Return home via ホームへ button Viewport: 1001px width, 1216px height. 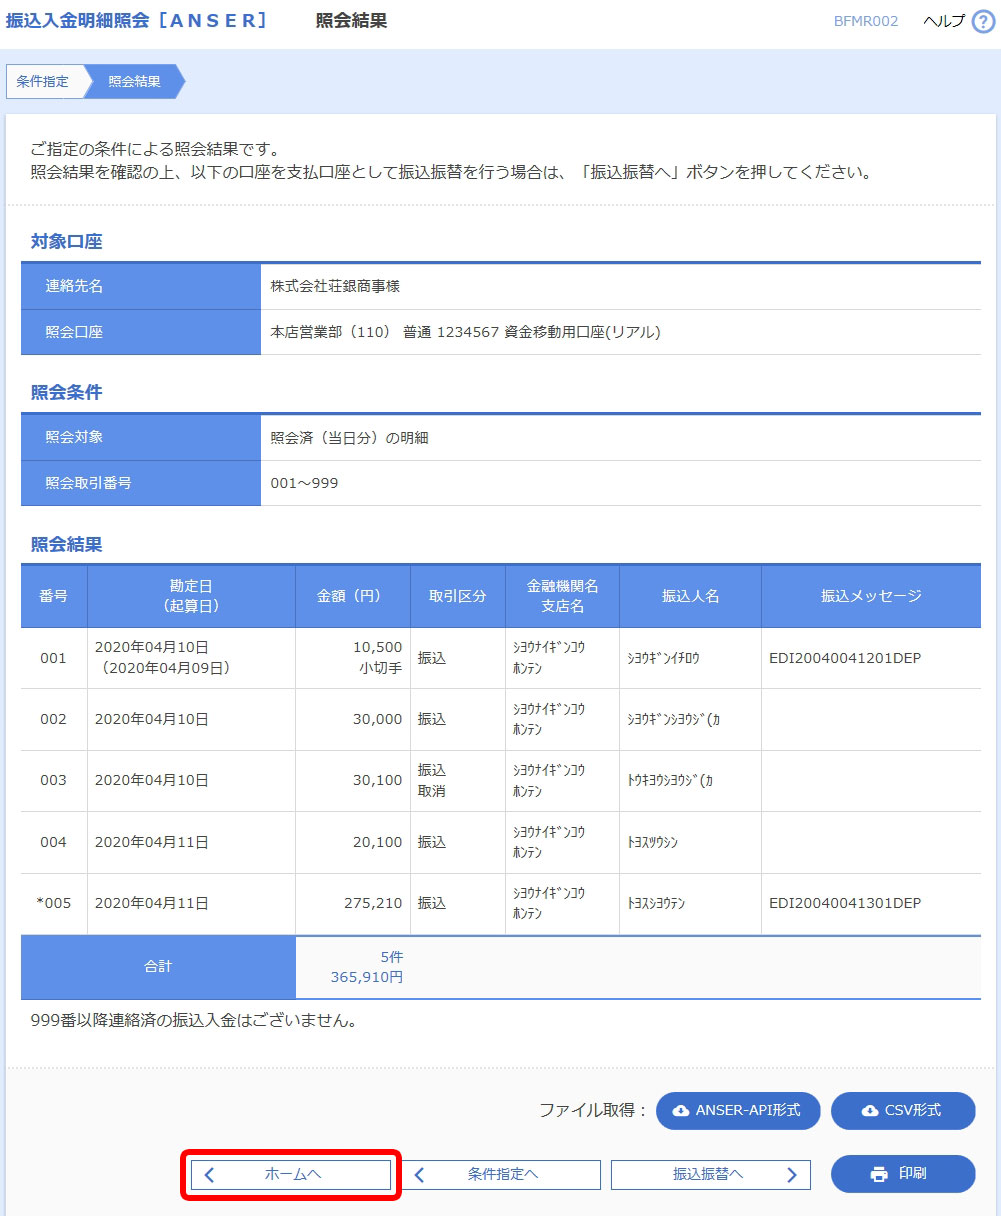point(291,1175)
